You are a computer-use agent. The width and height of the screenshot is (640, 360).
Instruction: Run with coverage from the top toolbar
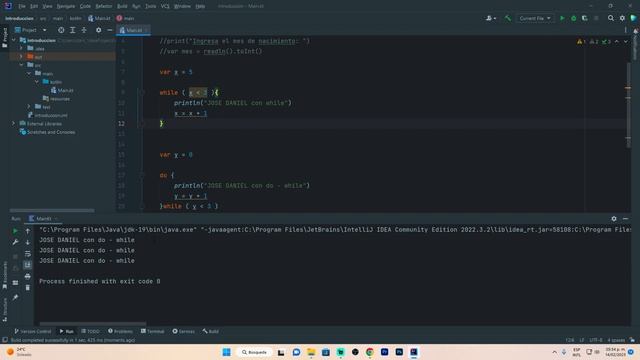point(584,18)
